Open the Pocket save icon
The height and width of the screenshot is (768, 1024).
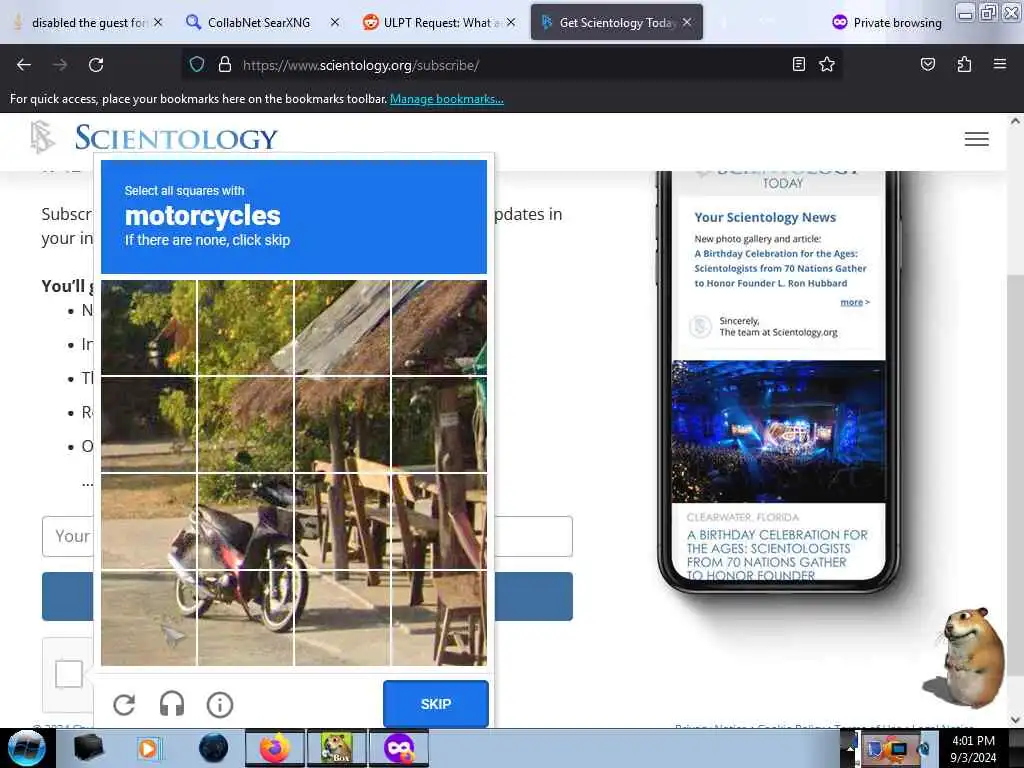coord(927,64)
